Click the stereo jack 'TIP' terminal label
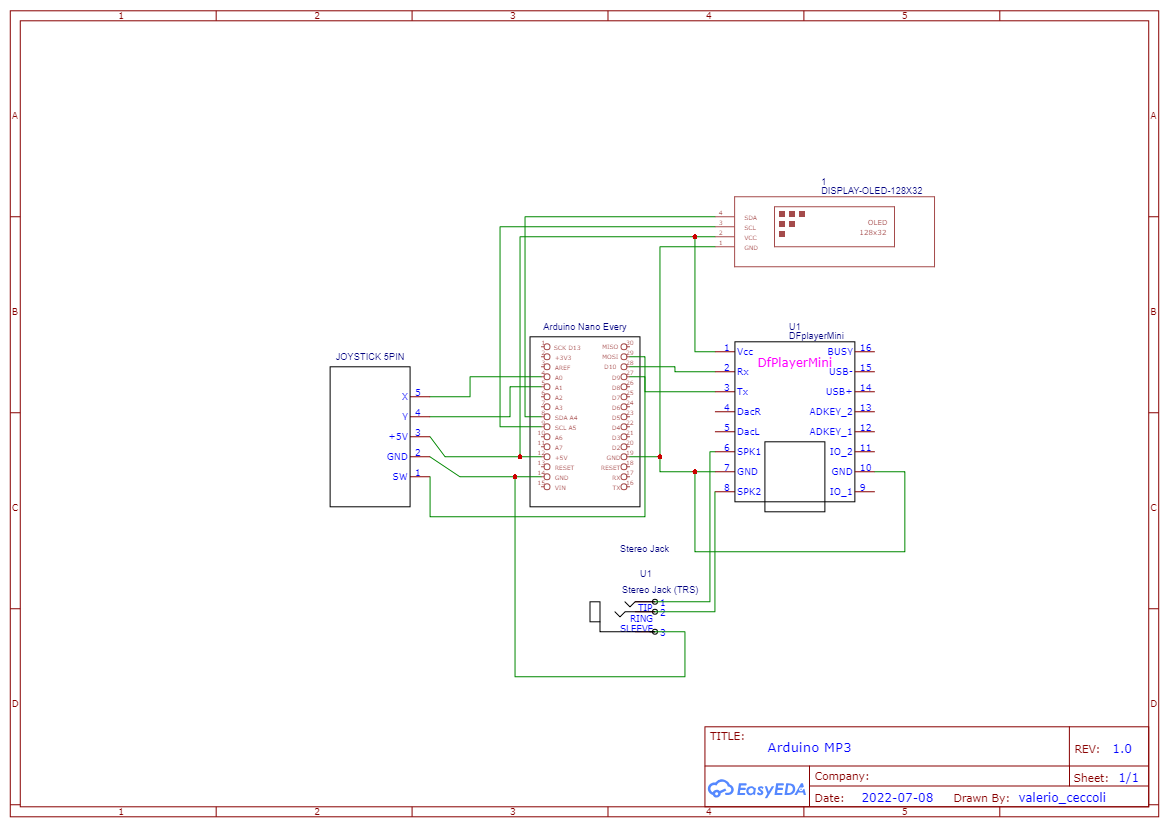1169x827 pixels. [x=646, y=608]
